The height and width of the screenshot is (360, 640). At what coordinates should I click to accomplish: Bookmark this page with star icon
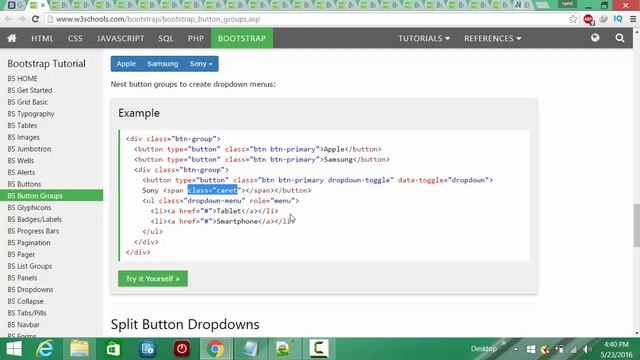point(573,19)
